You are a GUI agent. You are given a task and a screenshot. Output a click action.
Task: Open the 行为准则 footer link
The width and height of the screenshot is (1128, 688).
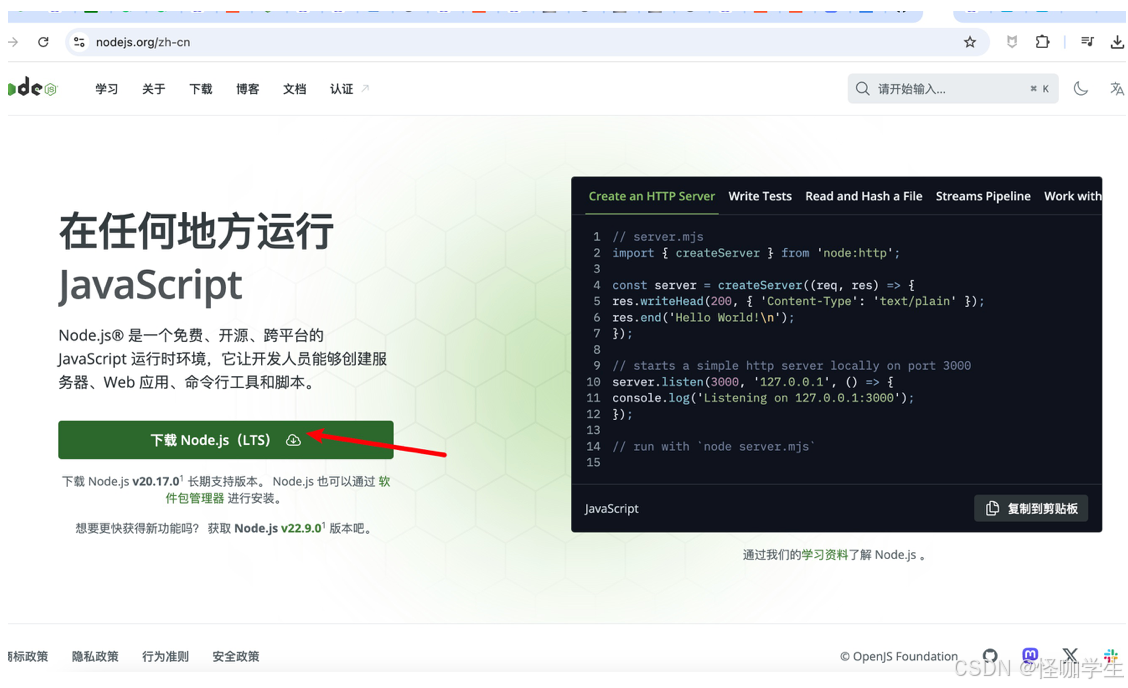[165, 656]
